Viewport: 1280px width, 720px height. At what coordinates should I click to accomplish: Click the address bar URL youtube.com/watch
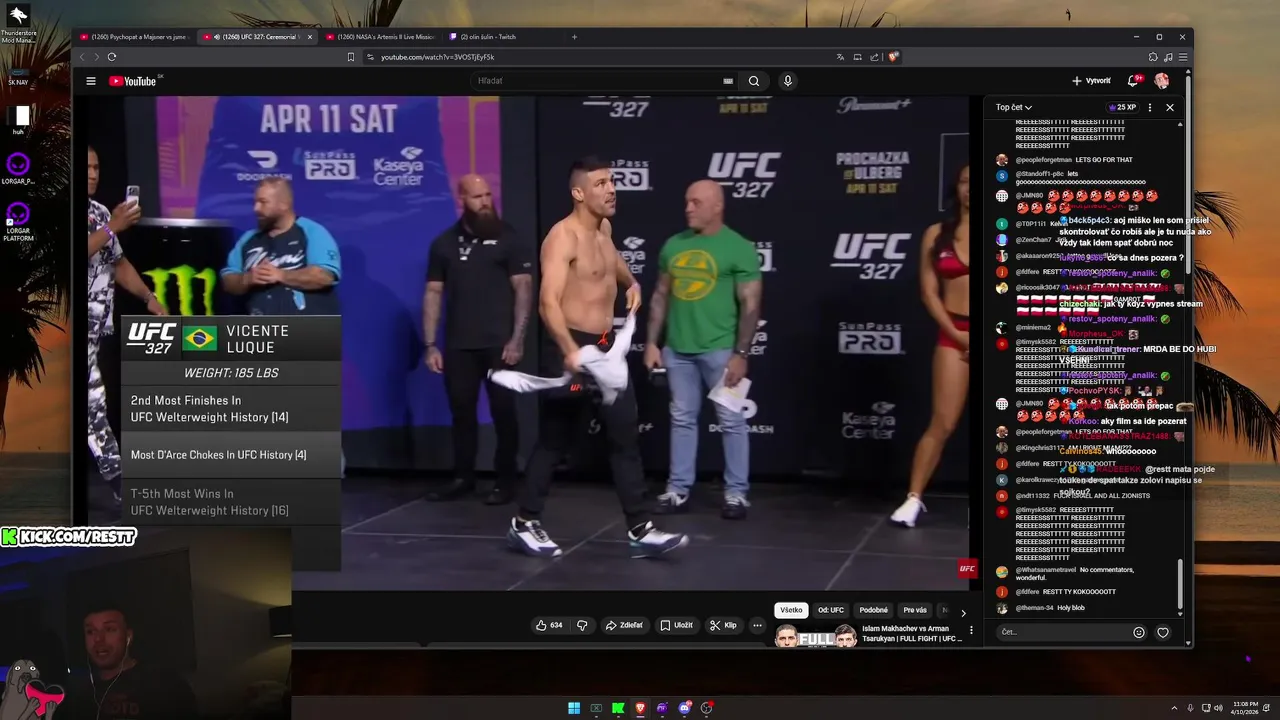click(437, 57)
